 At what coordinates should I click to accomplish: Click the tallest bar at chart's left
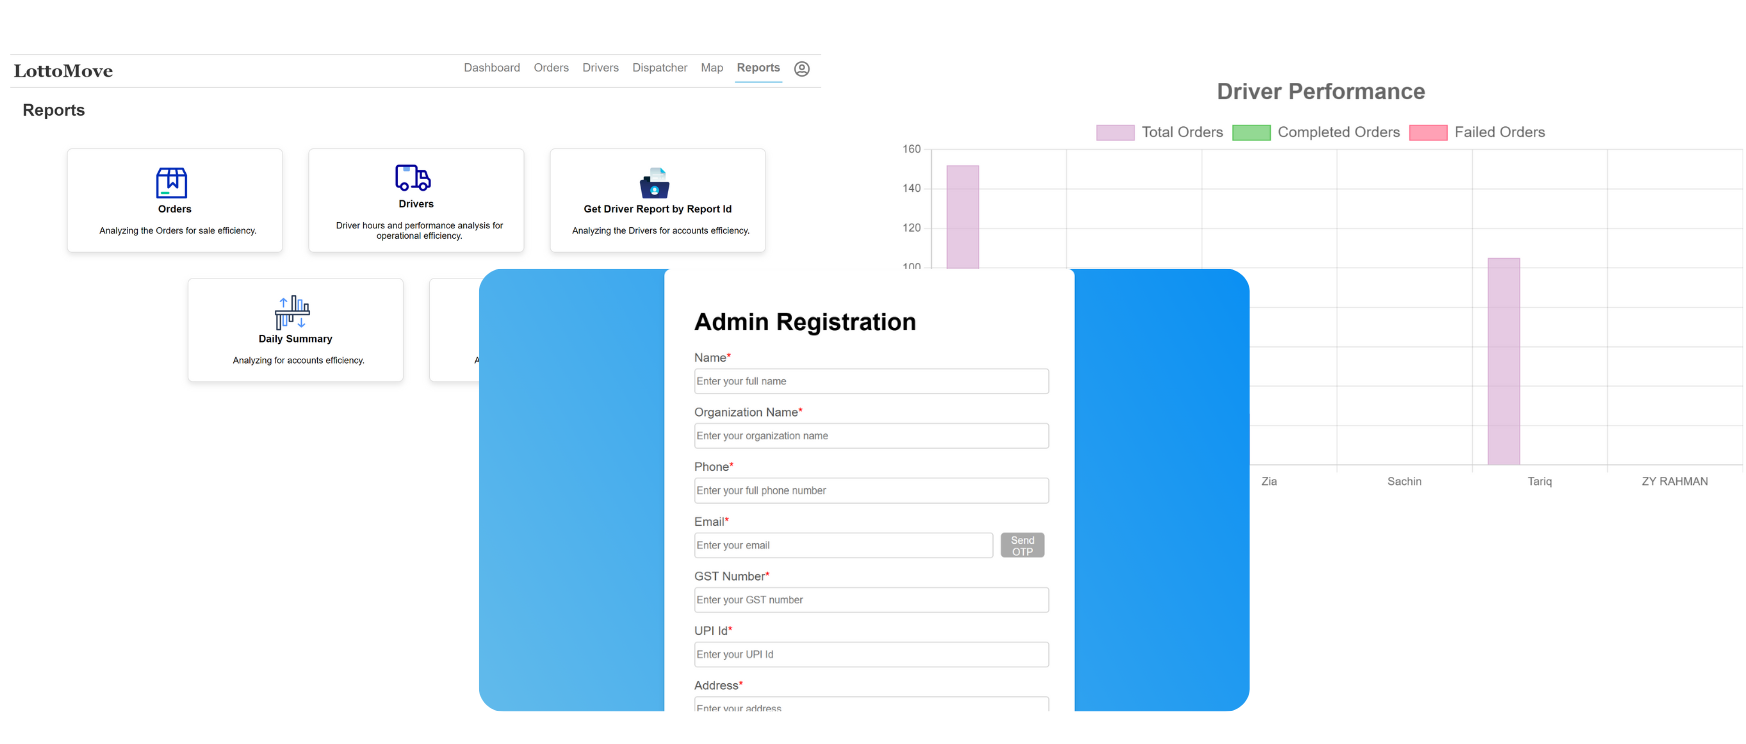(963, 217)
